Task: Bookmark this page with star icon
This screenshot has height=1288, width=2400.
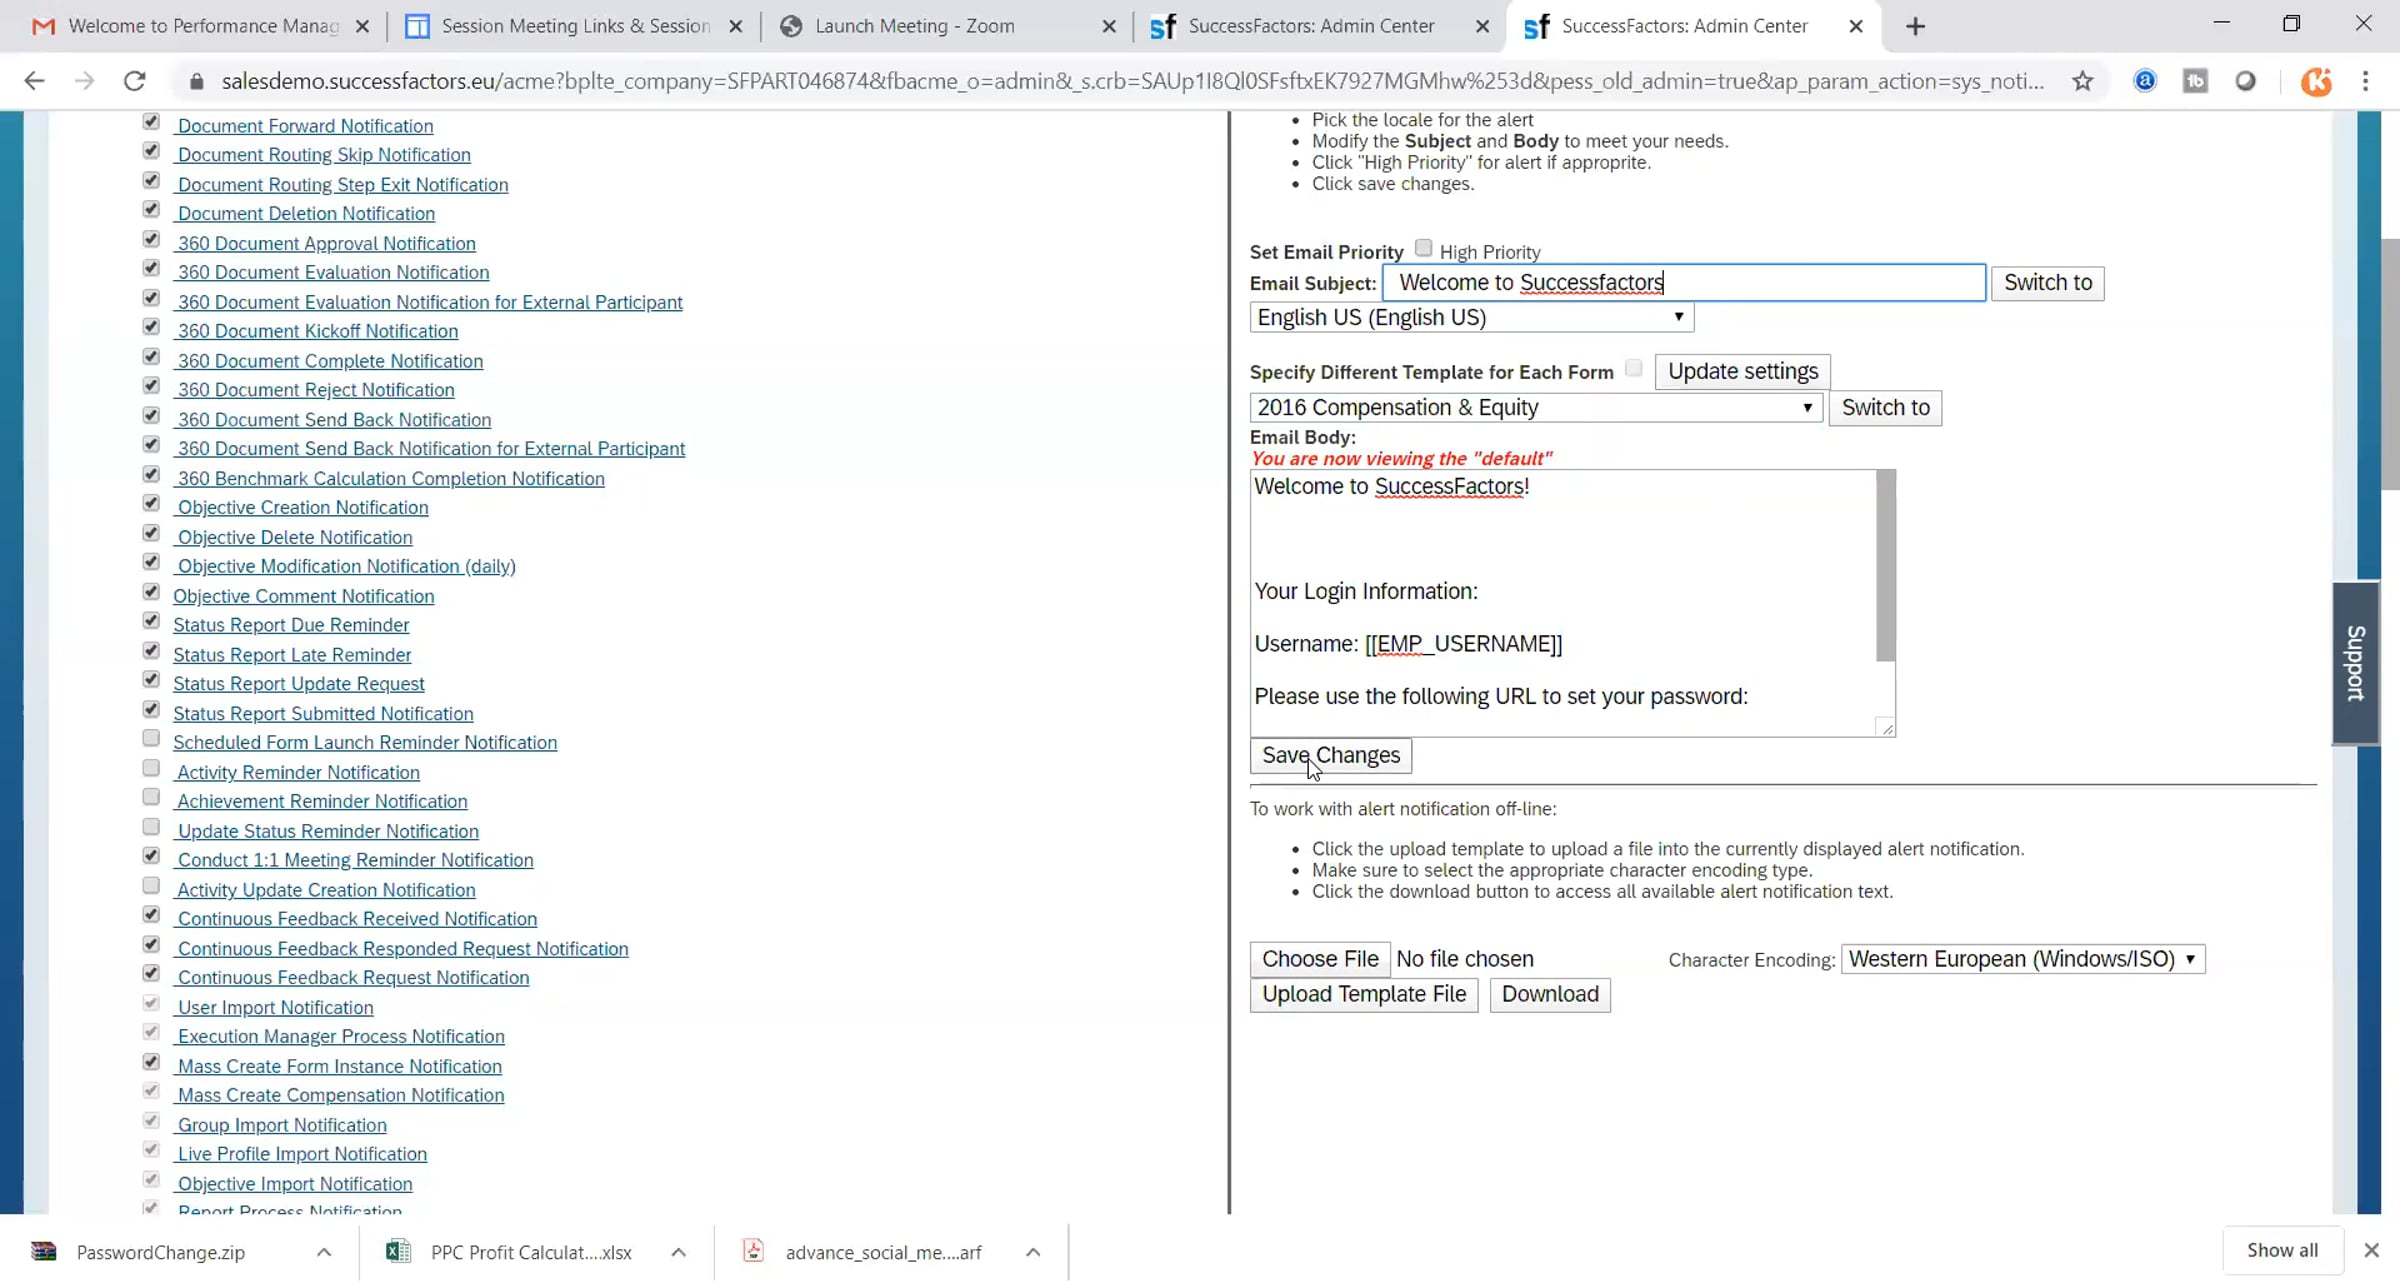Action: point(2082,81)
